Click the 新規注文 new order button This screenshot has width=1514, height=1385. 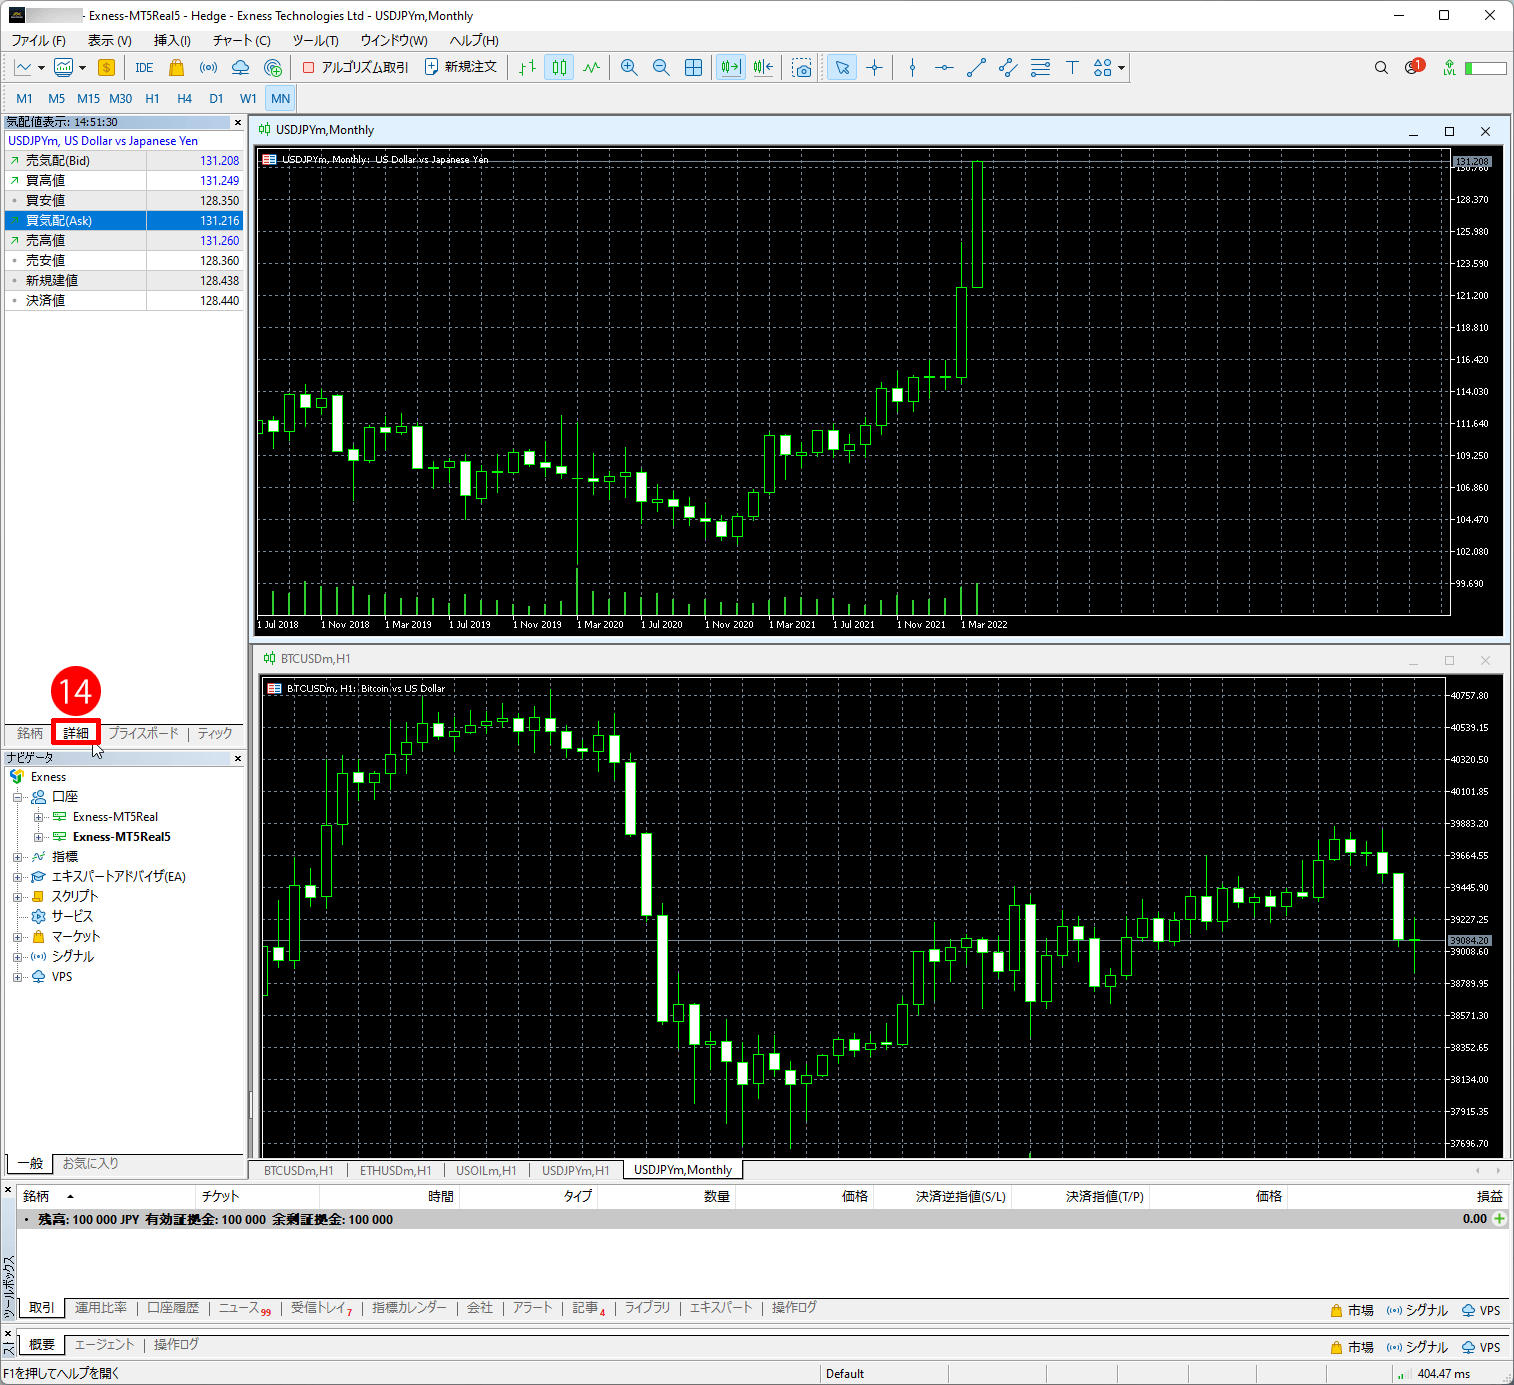[x=461, y=67]
